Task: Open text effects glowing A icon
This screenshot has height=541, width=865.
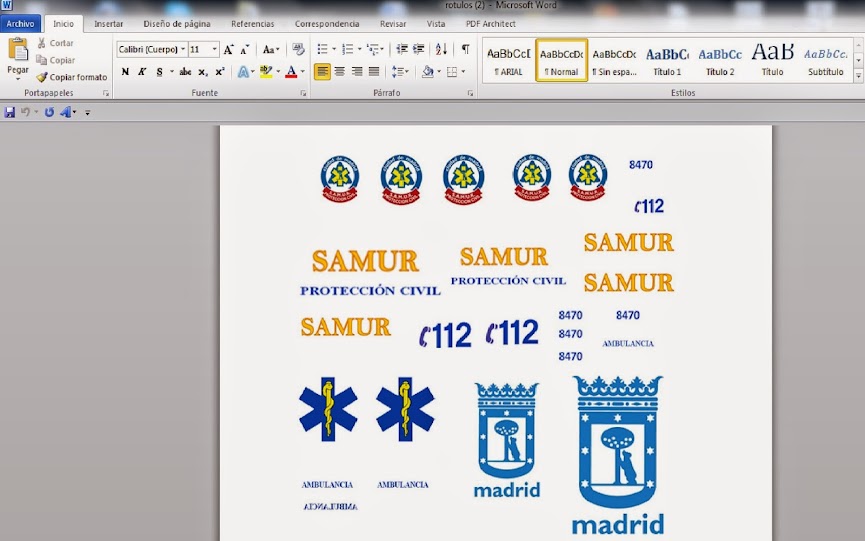Action: pyautogui.click(x=243, y=72)
